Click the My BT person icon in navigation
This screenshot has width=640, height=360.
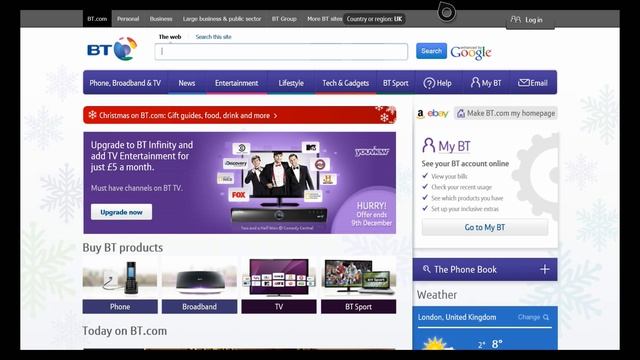click(475, 82)
